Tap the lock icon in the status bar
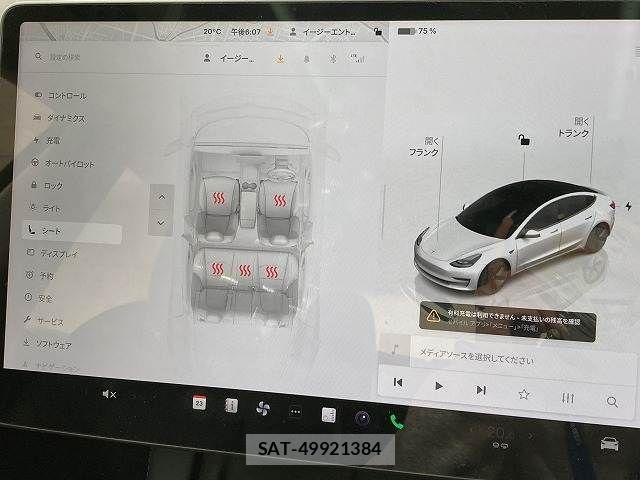640x480 pixels. point(378,31)
